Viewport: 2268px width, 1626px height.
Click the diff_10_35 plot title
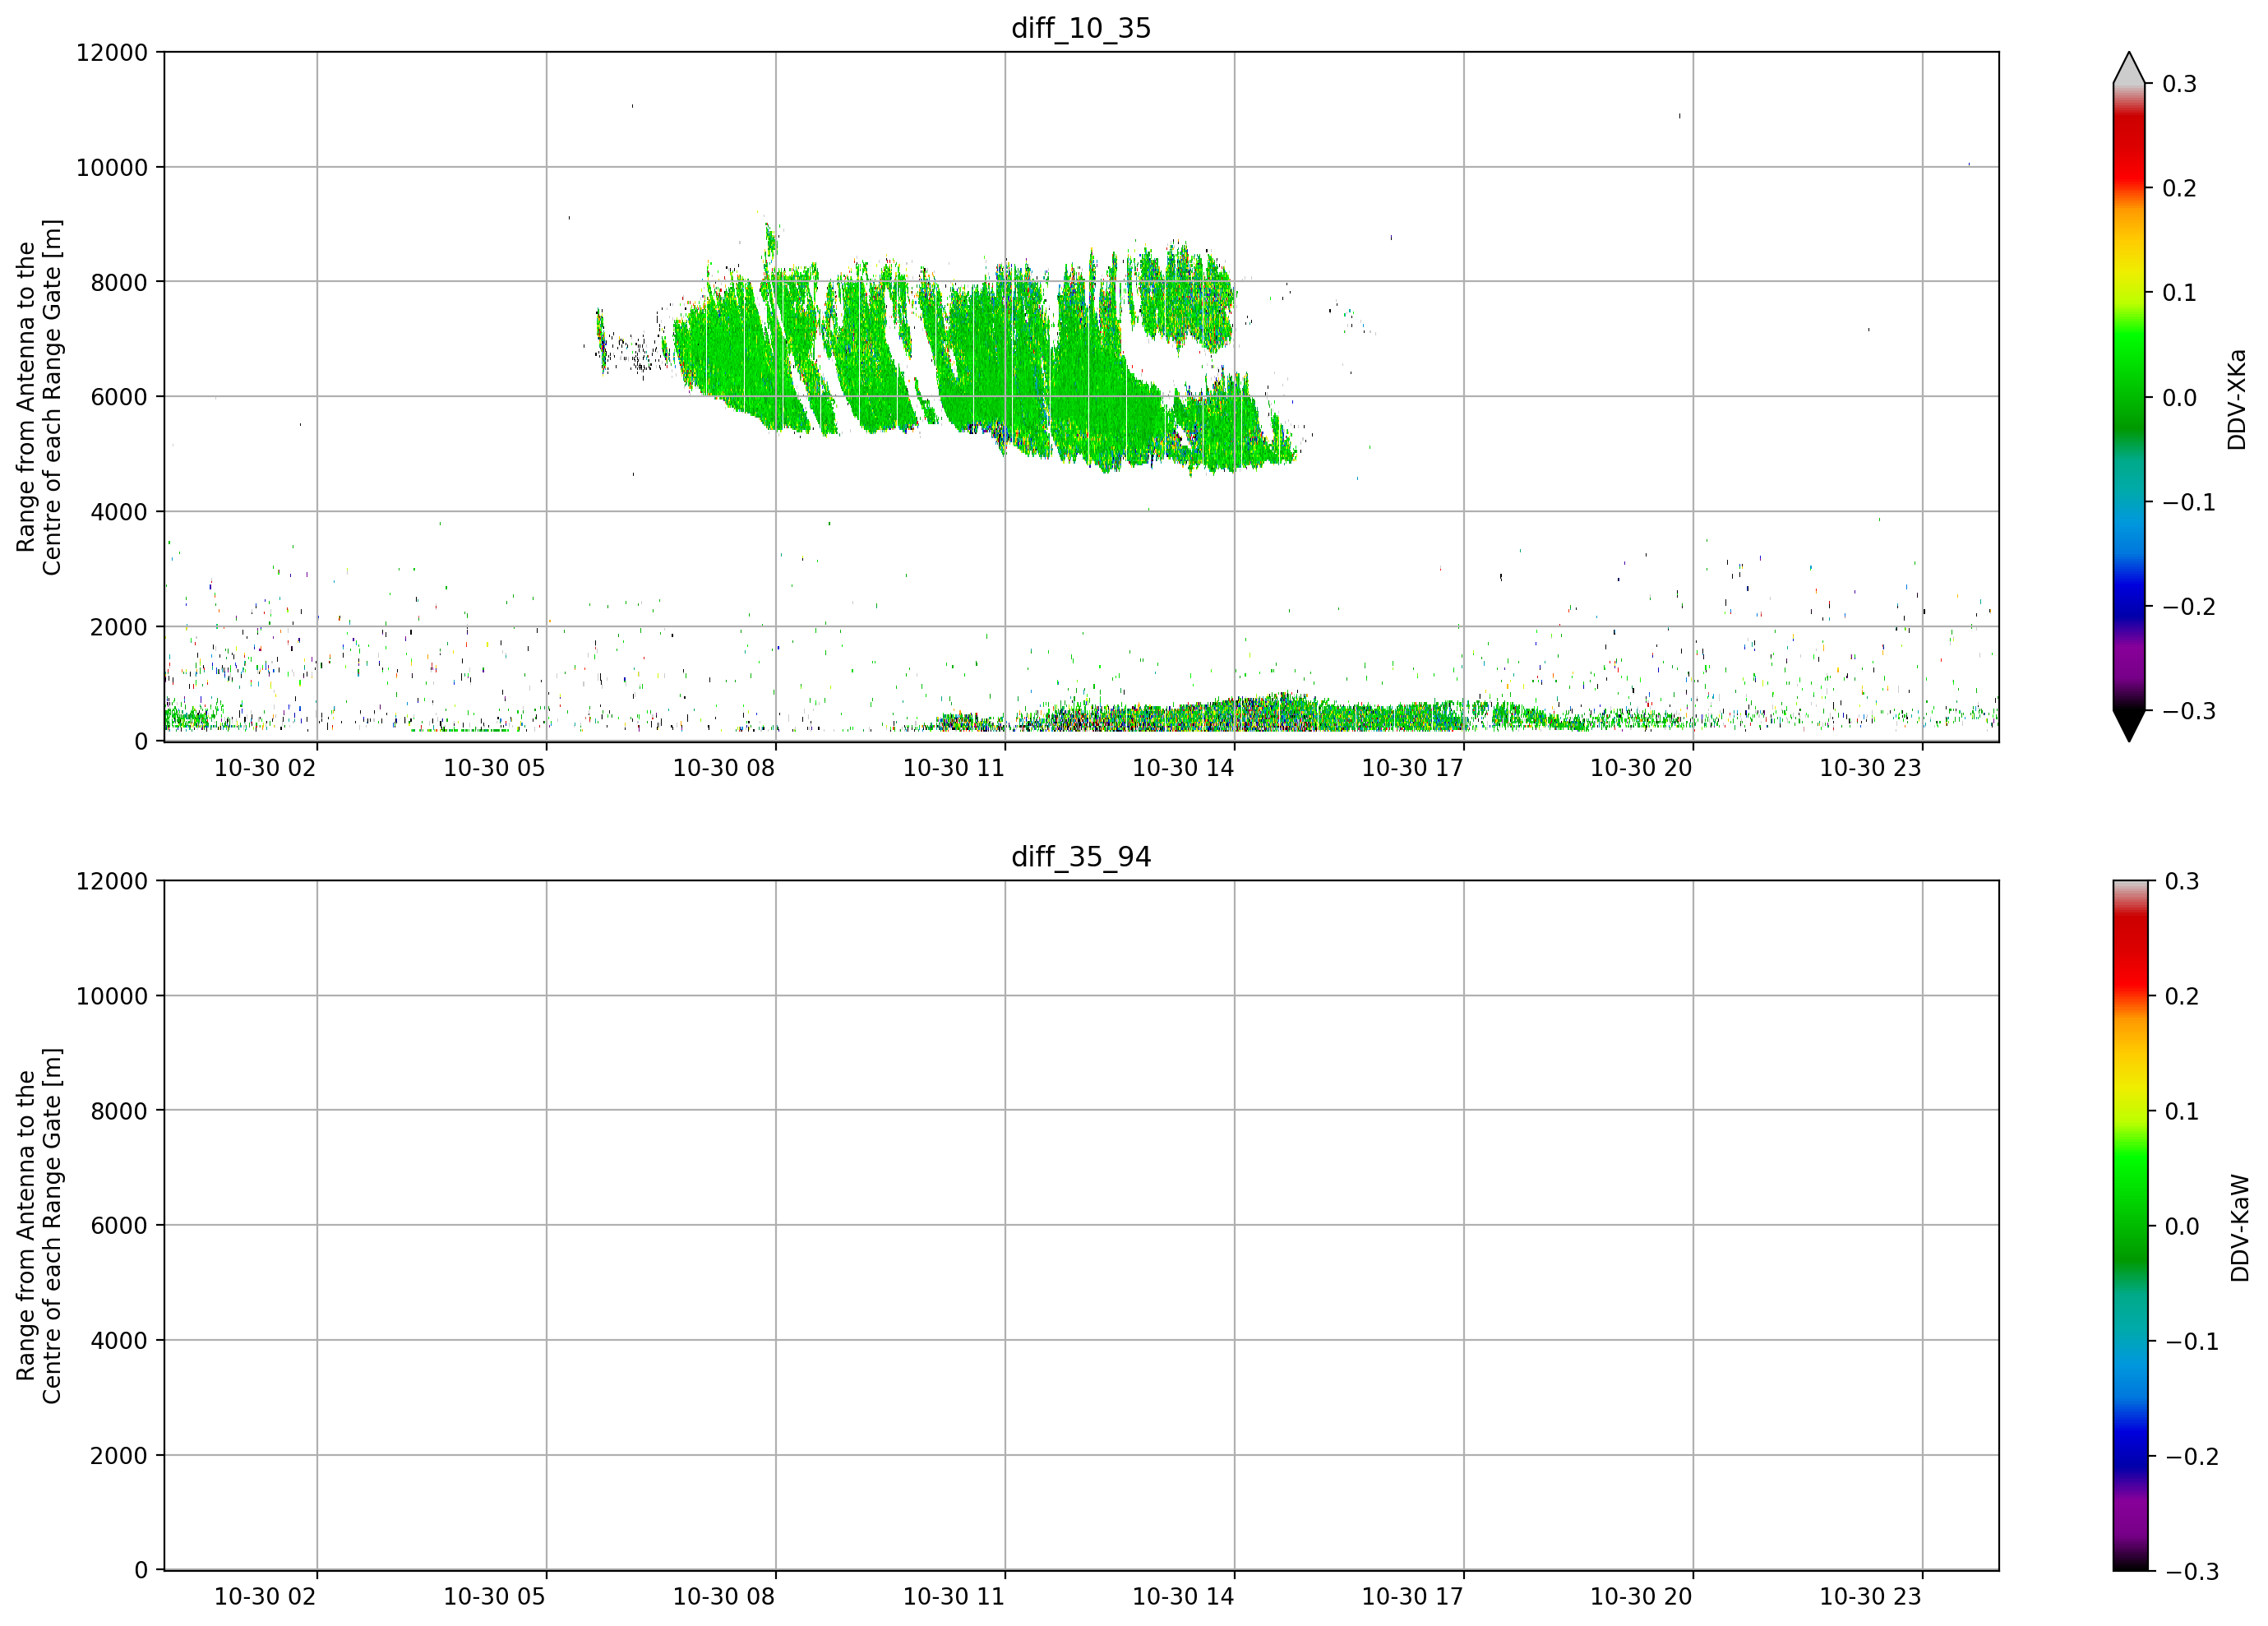(x=1081, y=28)
